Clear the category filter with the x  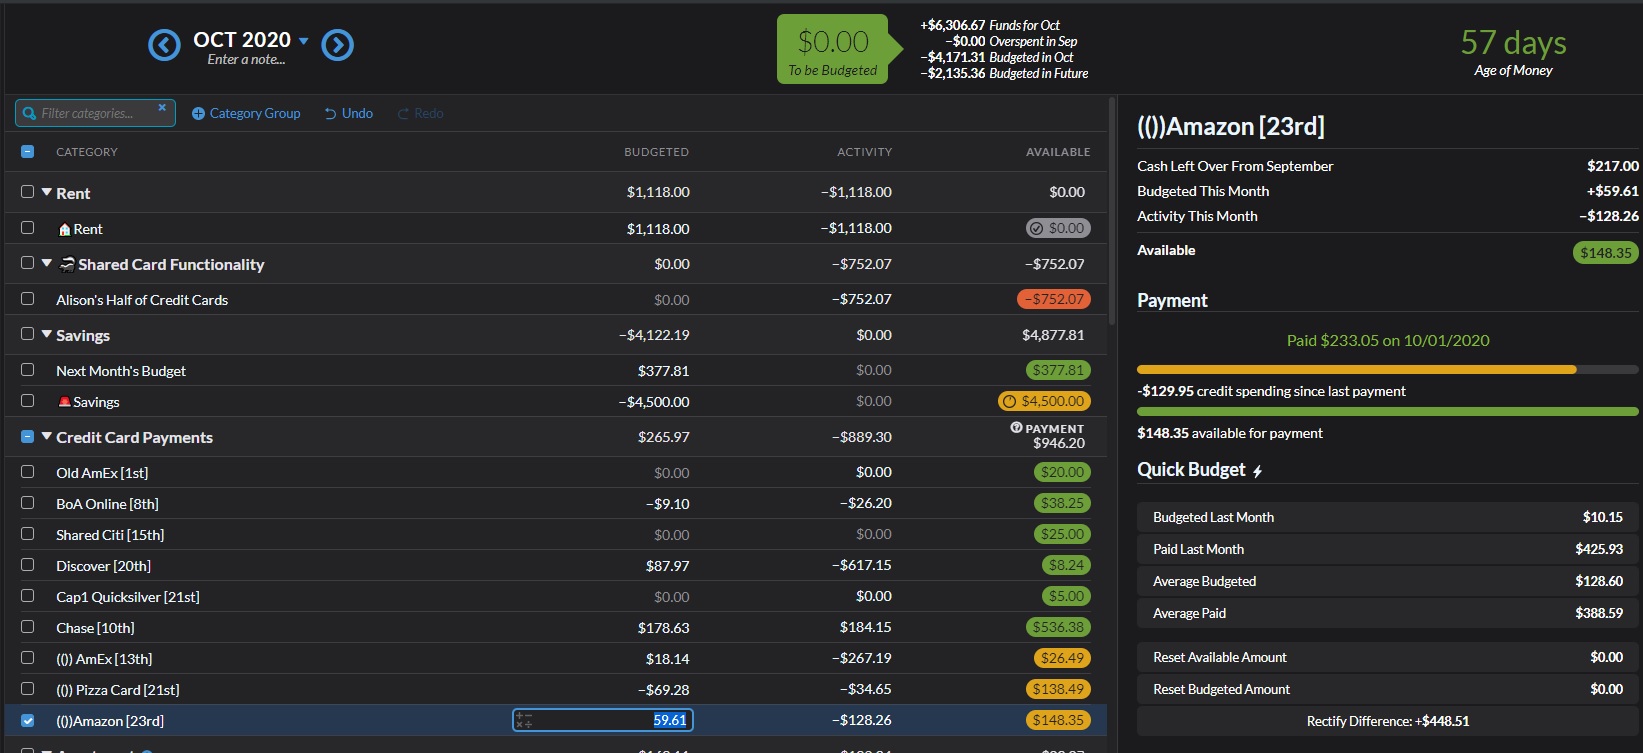click(162, 108)
